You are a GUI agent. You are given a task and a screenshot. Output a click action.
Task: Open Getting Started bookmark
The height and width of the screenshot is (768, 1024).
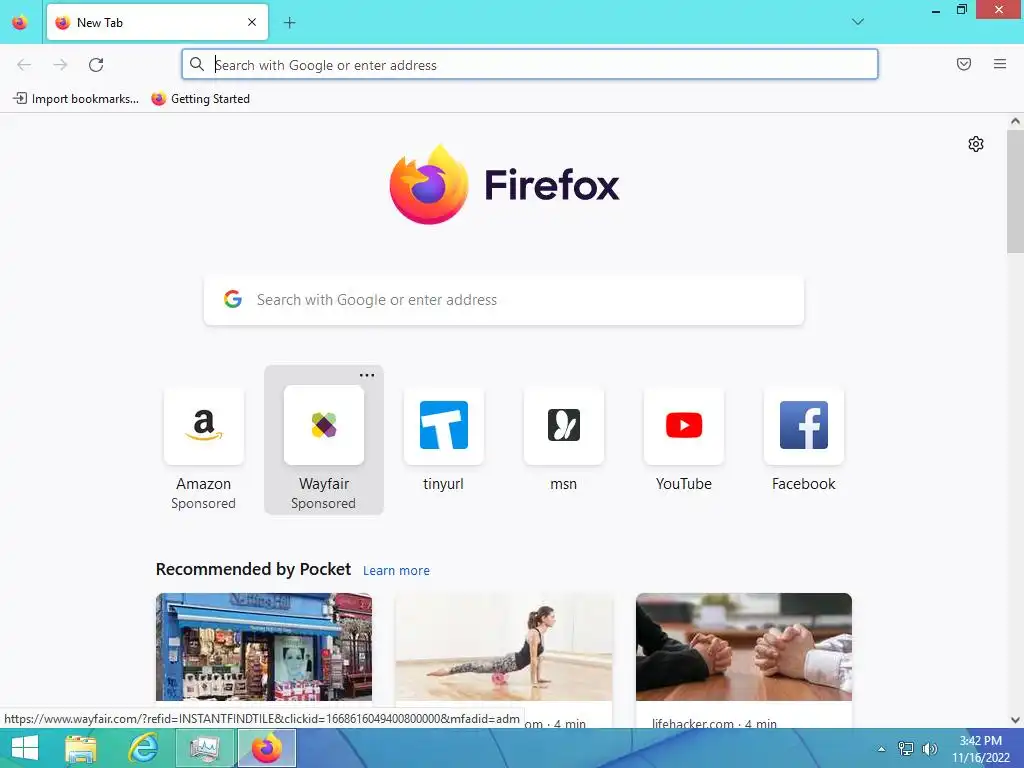200,99
